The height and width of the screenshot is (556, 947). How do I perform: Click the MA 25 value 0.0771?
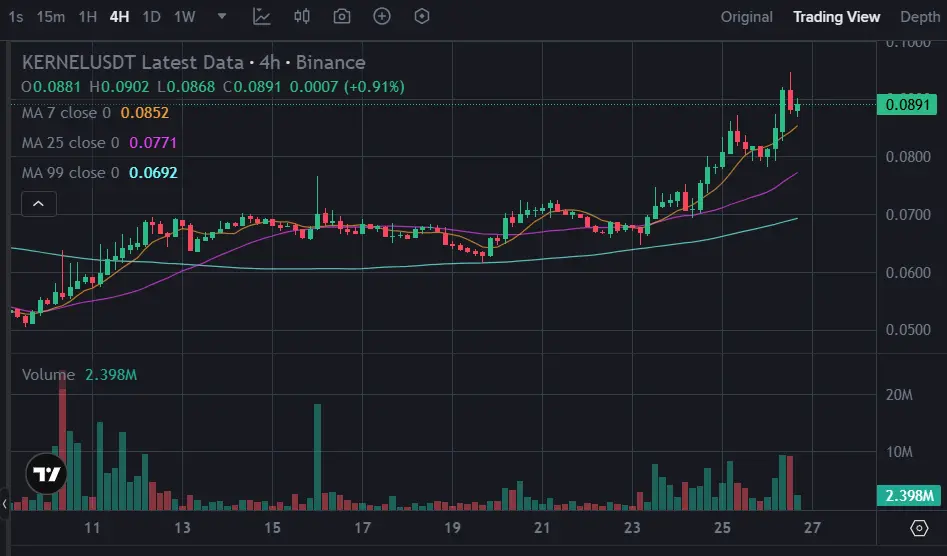coord(153,142)
